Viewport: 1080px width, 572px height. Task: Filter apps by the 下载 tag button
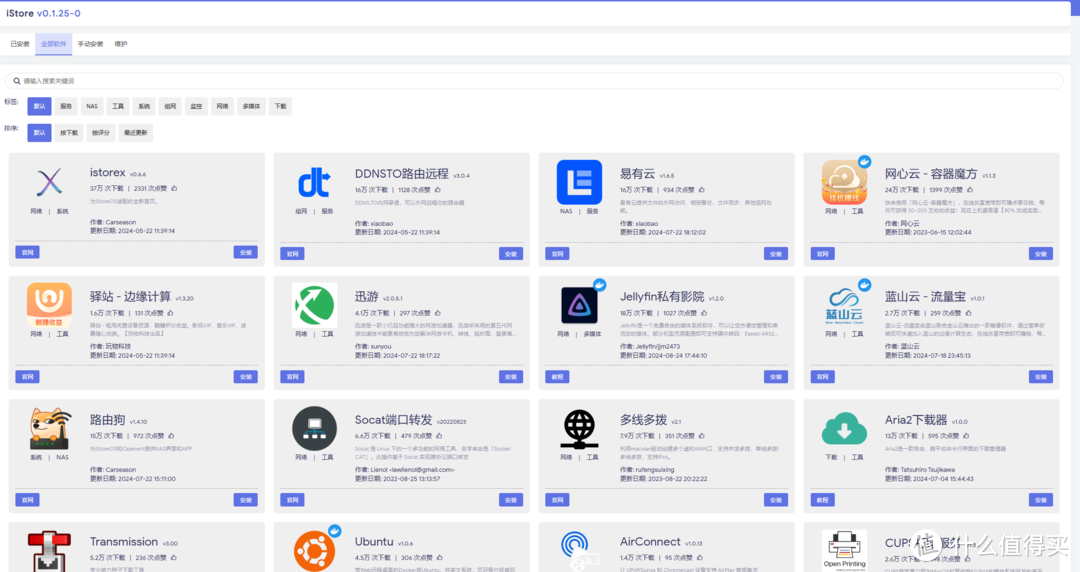(280, 106)
